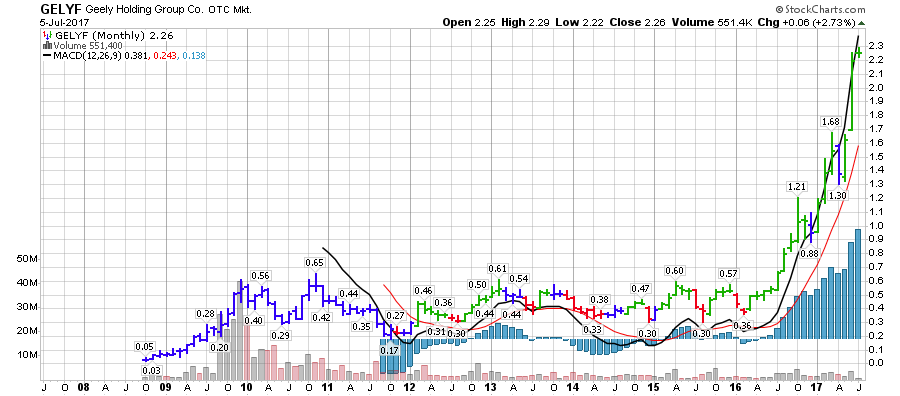The height and width of the screenshot is (396, 900).
Task: Click the '14' year label on time axis
Action: point(573,388)
